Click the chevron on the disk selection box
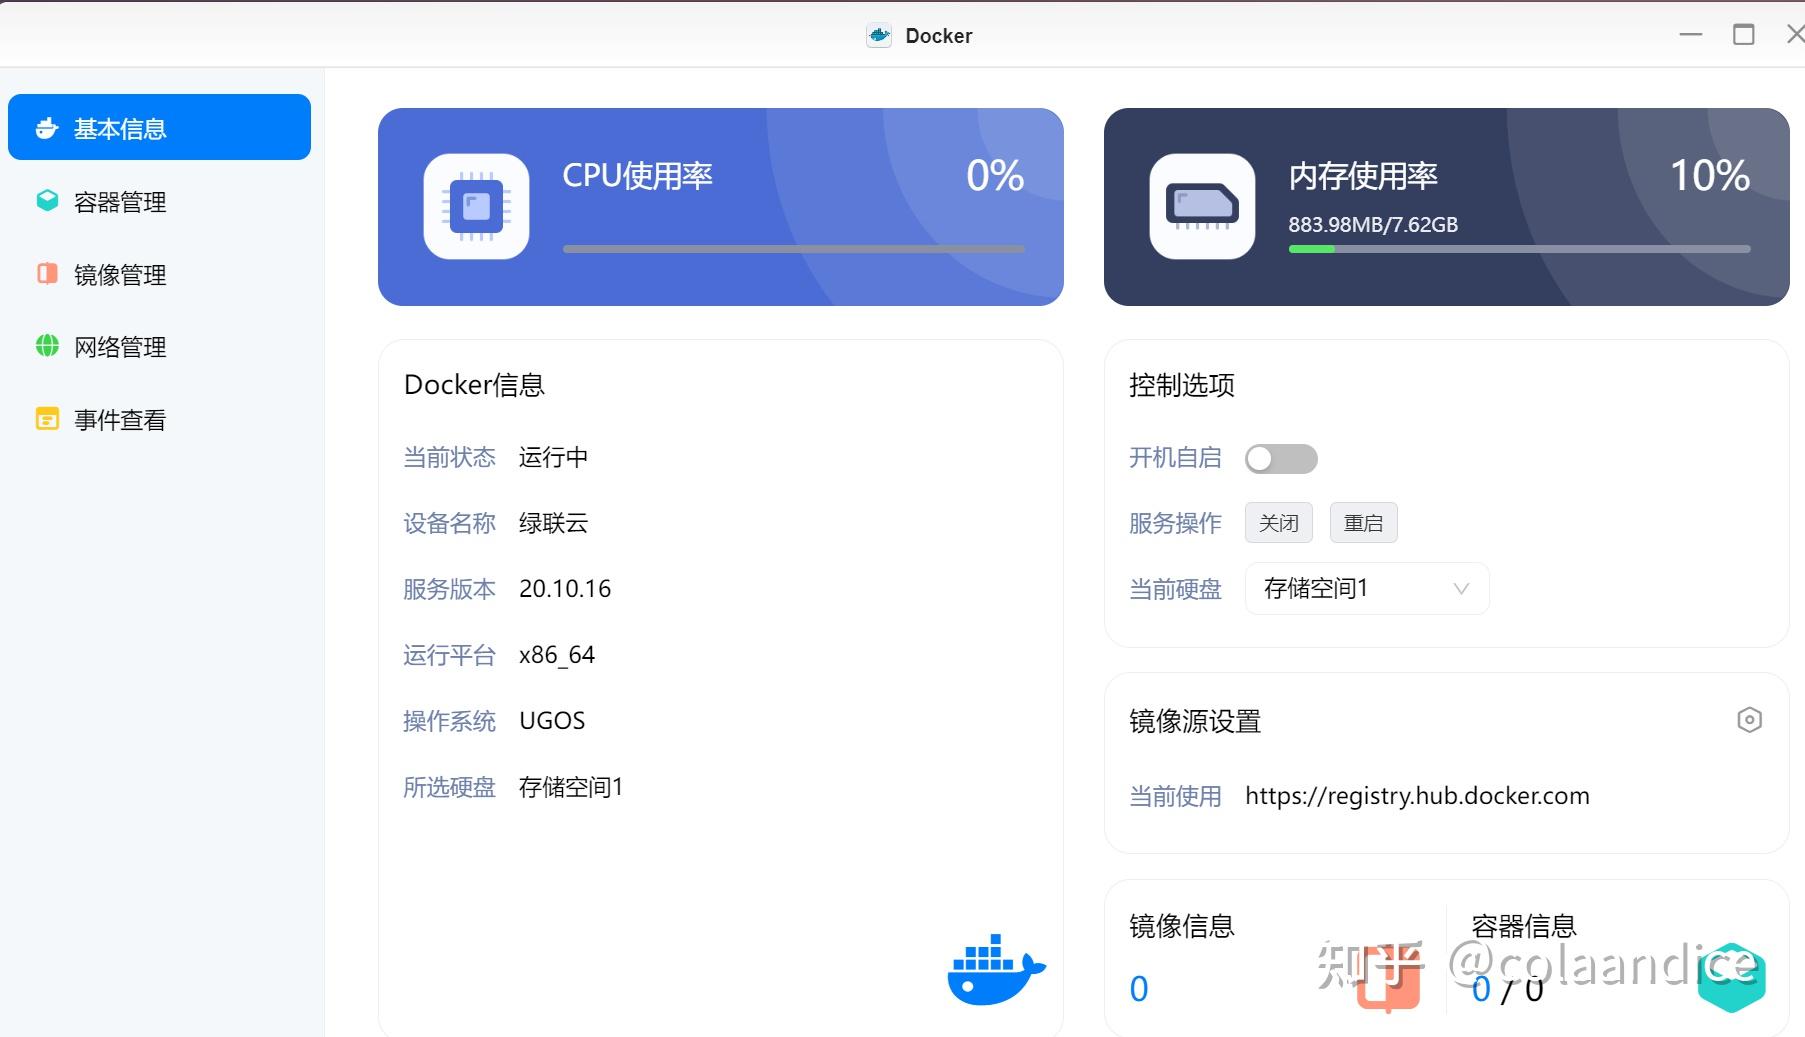1805x1037 pixels. click(x=1461, y=588)
